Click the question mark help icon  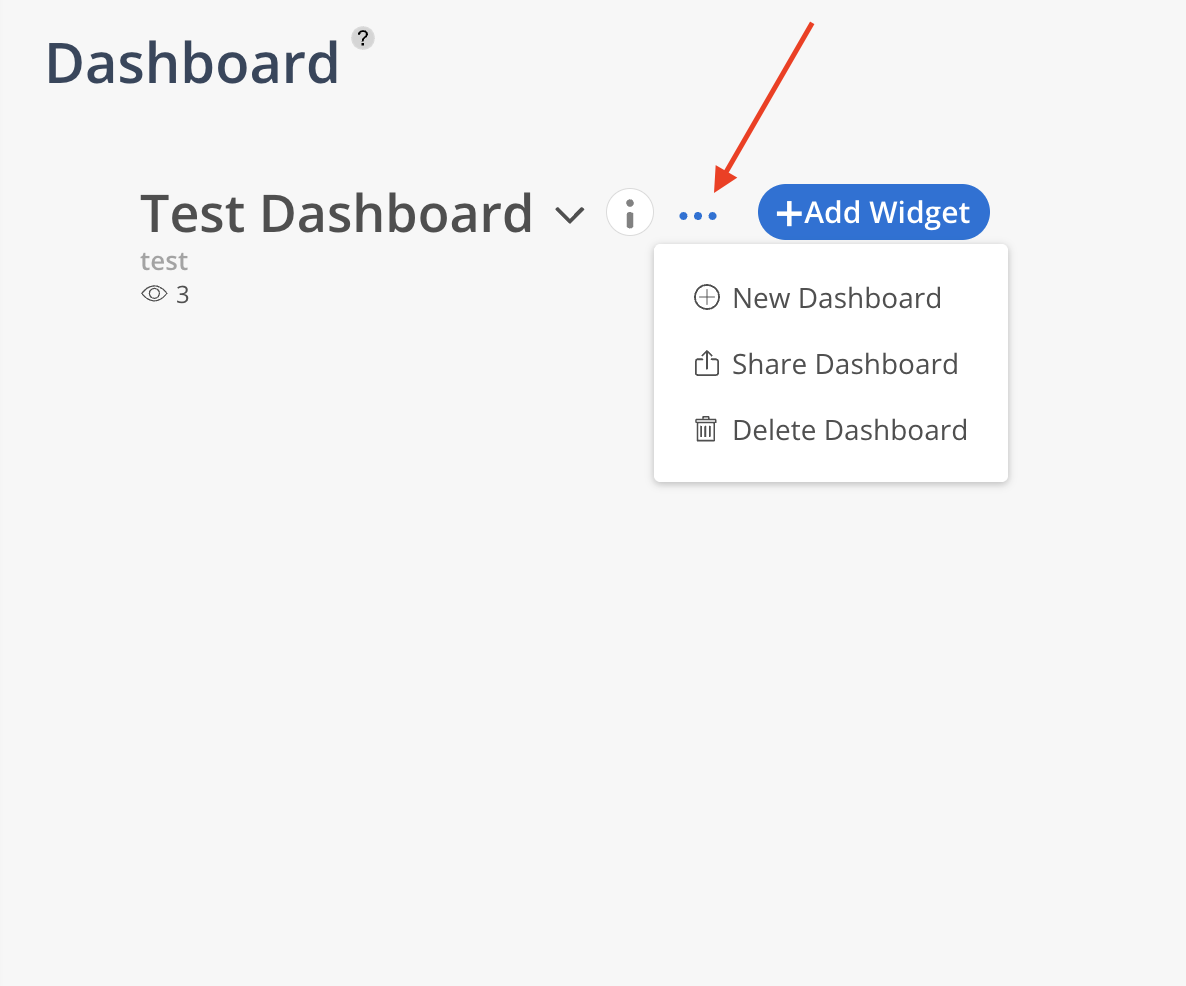pyautogui.click(x=363, y=39)
